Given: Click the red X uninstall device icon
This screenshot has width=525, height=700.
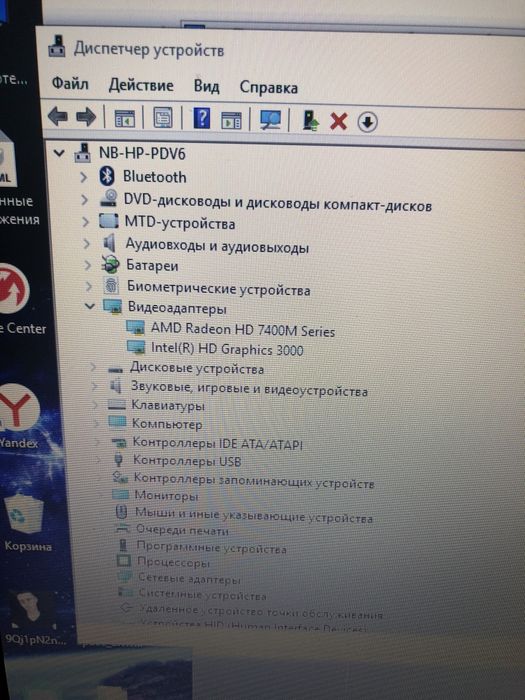Looking at the screenshot, I should click(338, 121).
